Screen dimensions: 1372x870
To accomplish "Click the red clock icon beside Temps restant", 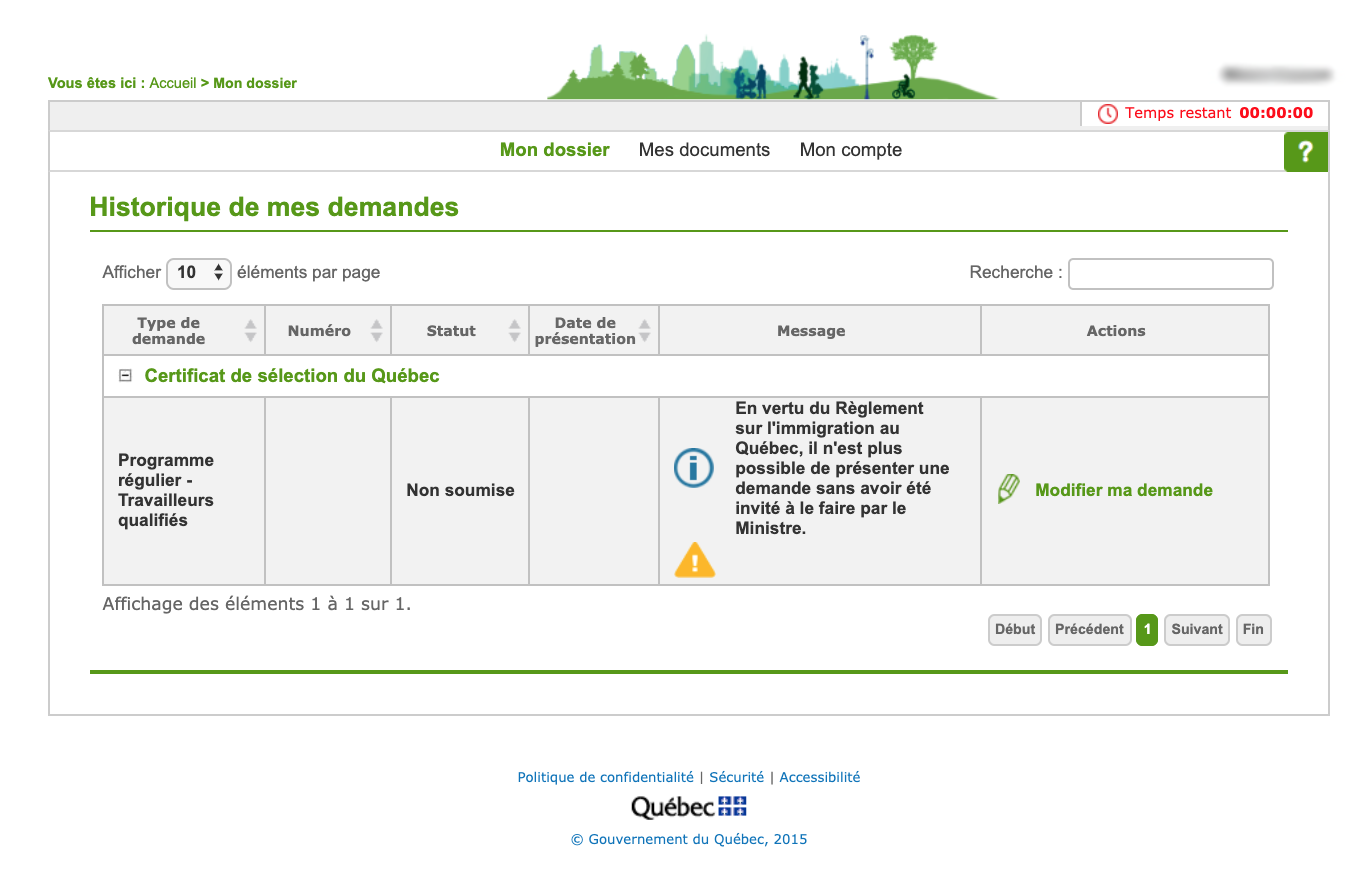I will coord(1107,114).
